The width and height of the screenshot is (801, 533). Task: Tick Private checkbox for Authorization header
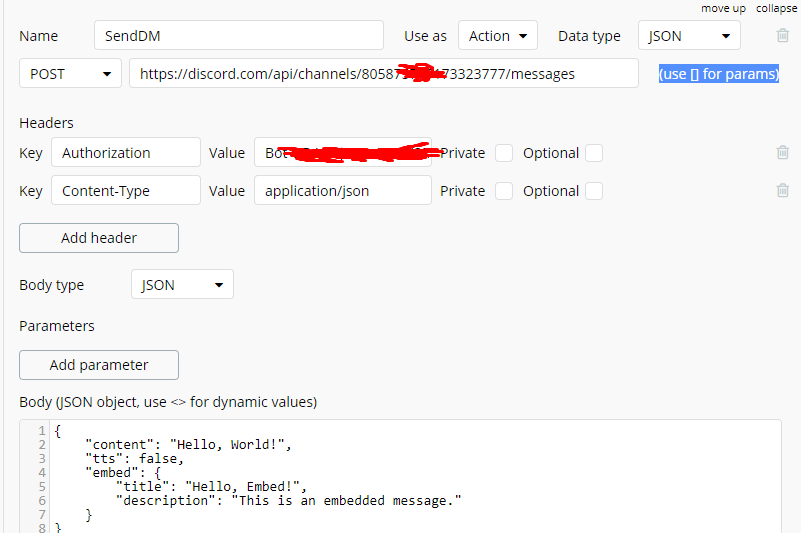[x=504, y=153]
